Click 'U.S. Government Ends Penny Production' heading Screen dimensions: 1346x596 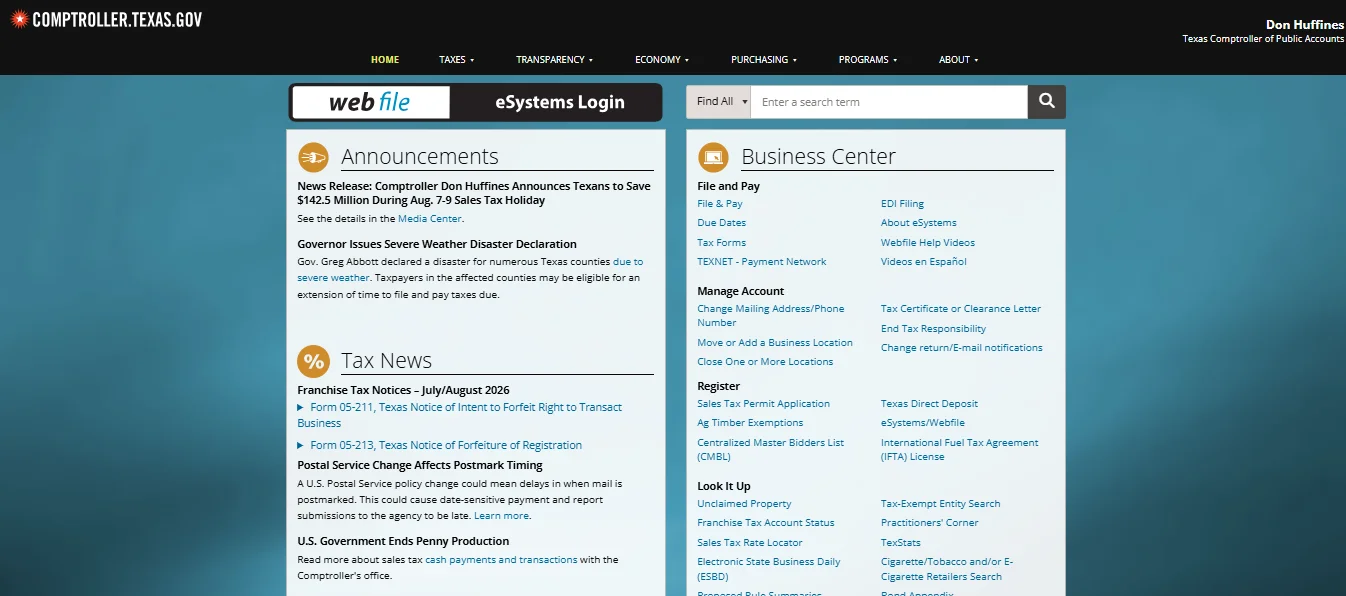tap(403, 541)
